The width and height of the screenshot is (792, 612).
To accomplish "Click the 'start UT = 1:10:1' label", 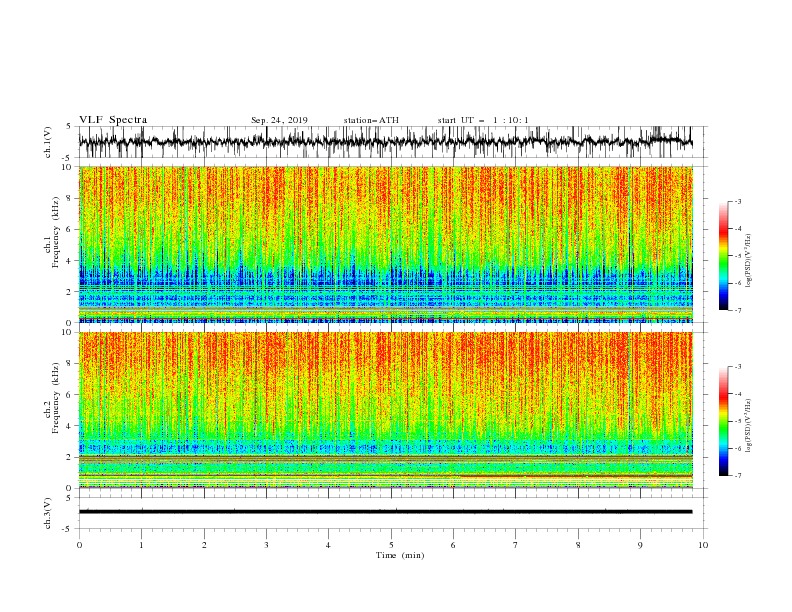I will click(x=483, y=120).
